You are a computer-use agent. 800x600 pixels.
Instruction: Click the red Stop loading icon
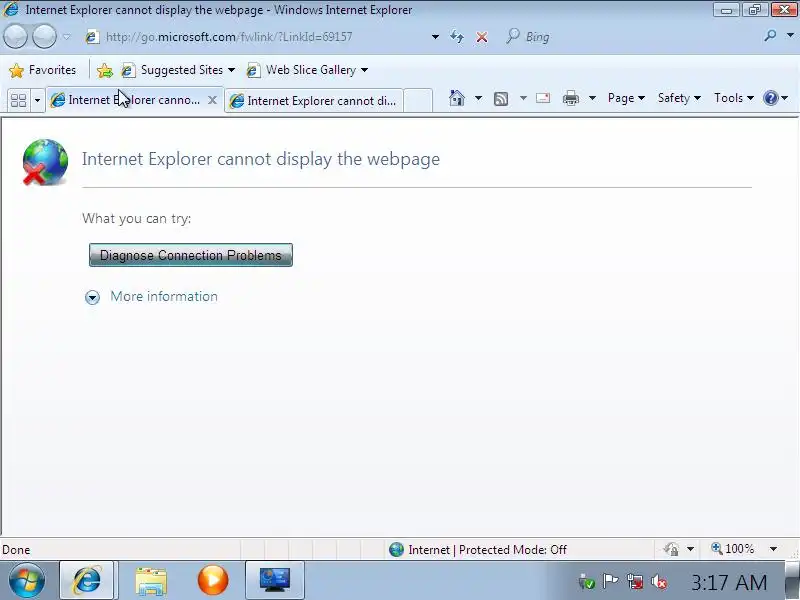[x=482, y=37]
